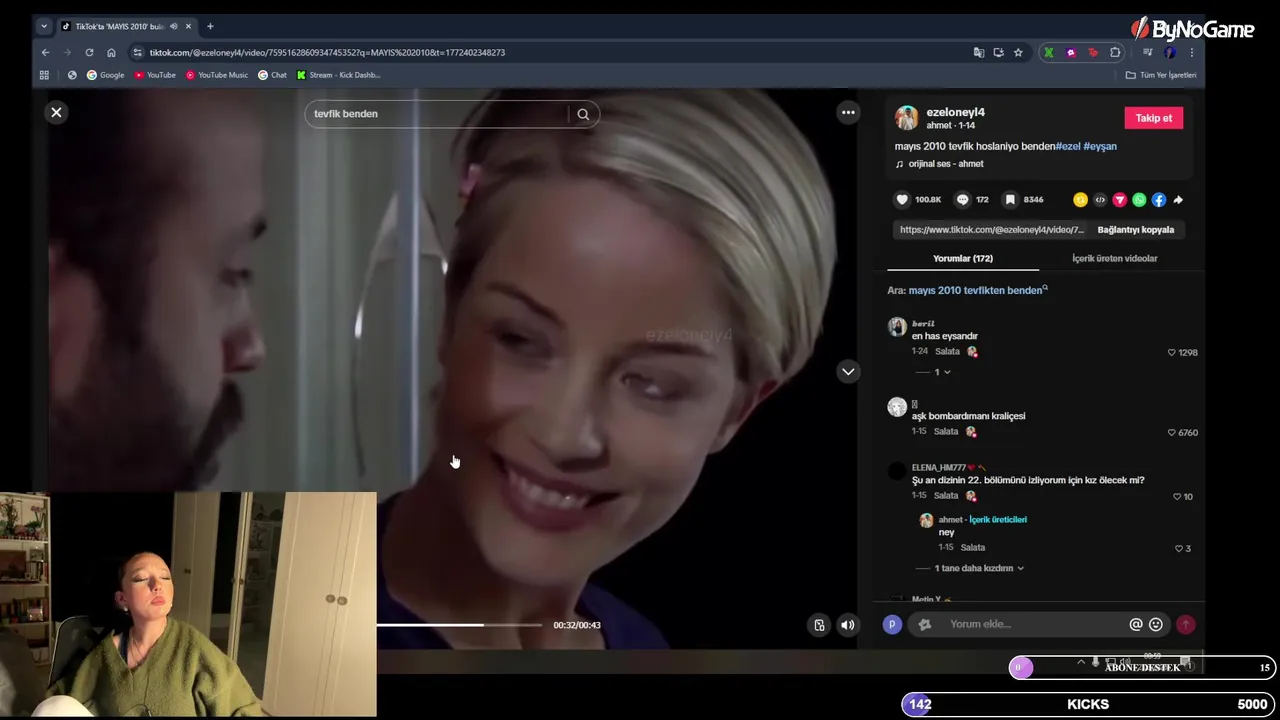Go back in the browser
Viewport: 1280px width, 720px height.
tap(45, 52)
